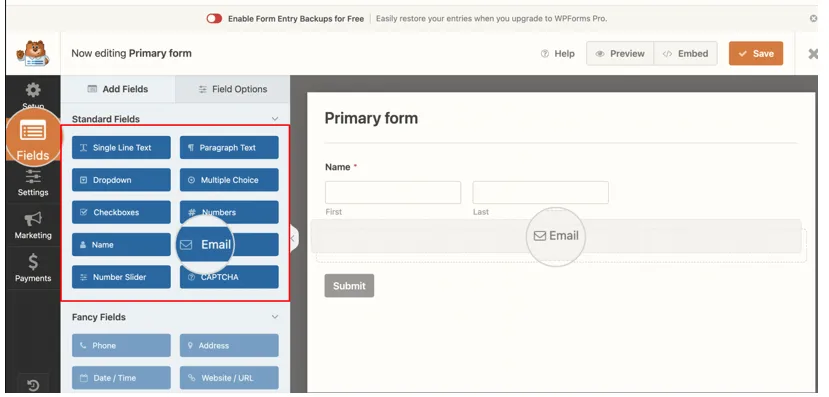Image resolution: width=829 pixels, height=397 pixels.
Task: Open the form Preview
Action: pos(620,53)
